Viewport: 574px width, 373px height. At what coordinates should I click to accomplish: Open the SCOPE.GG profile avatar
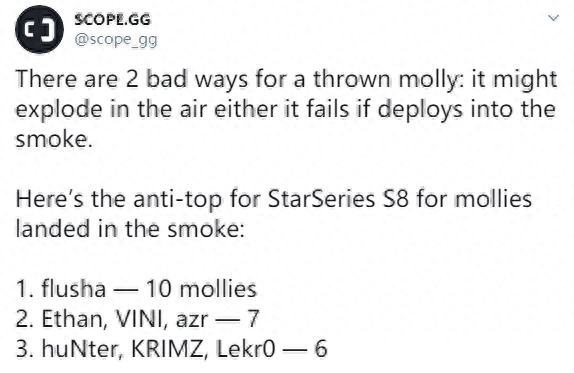(39, 29)
